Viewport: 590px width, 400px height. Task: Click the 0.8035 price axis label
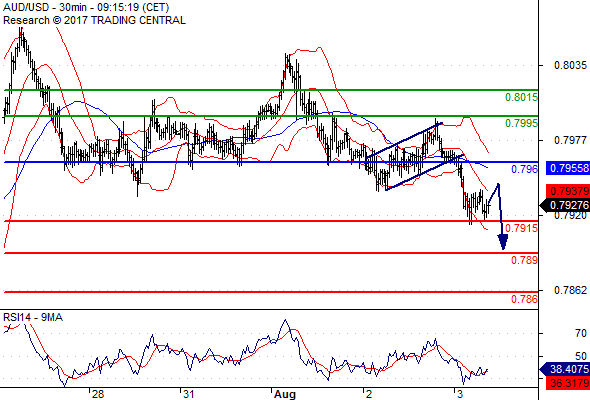click(x=570, y=65)
